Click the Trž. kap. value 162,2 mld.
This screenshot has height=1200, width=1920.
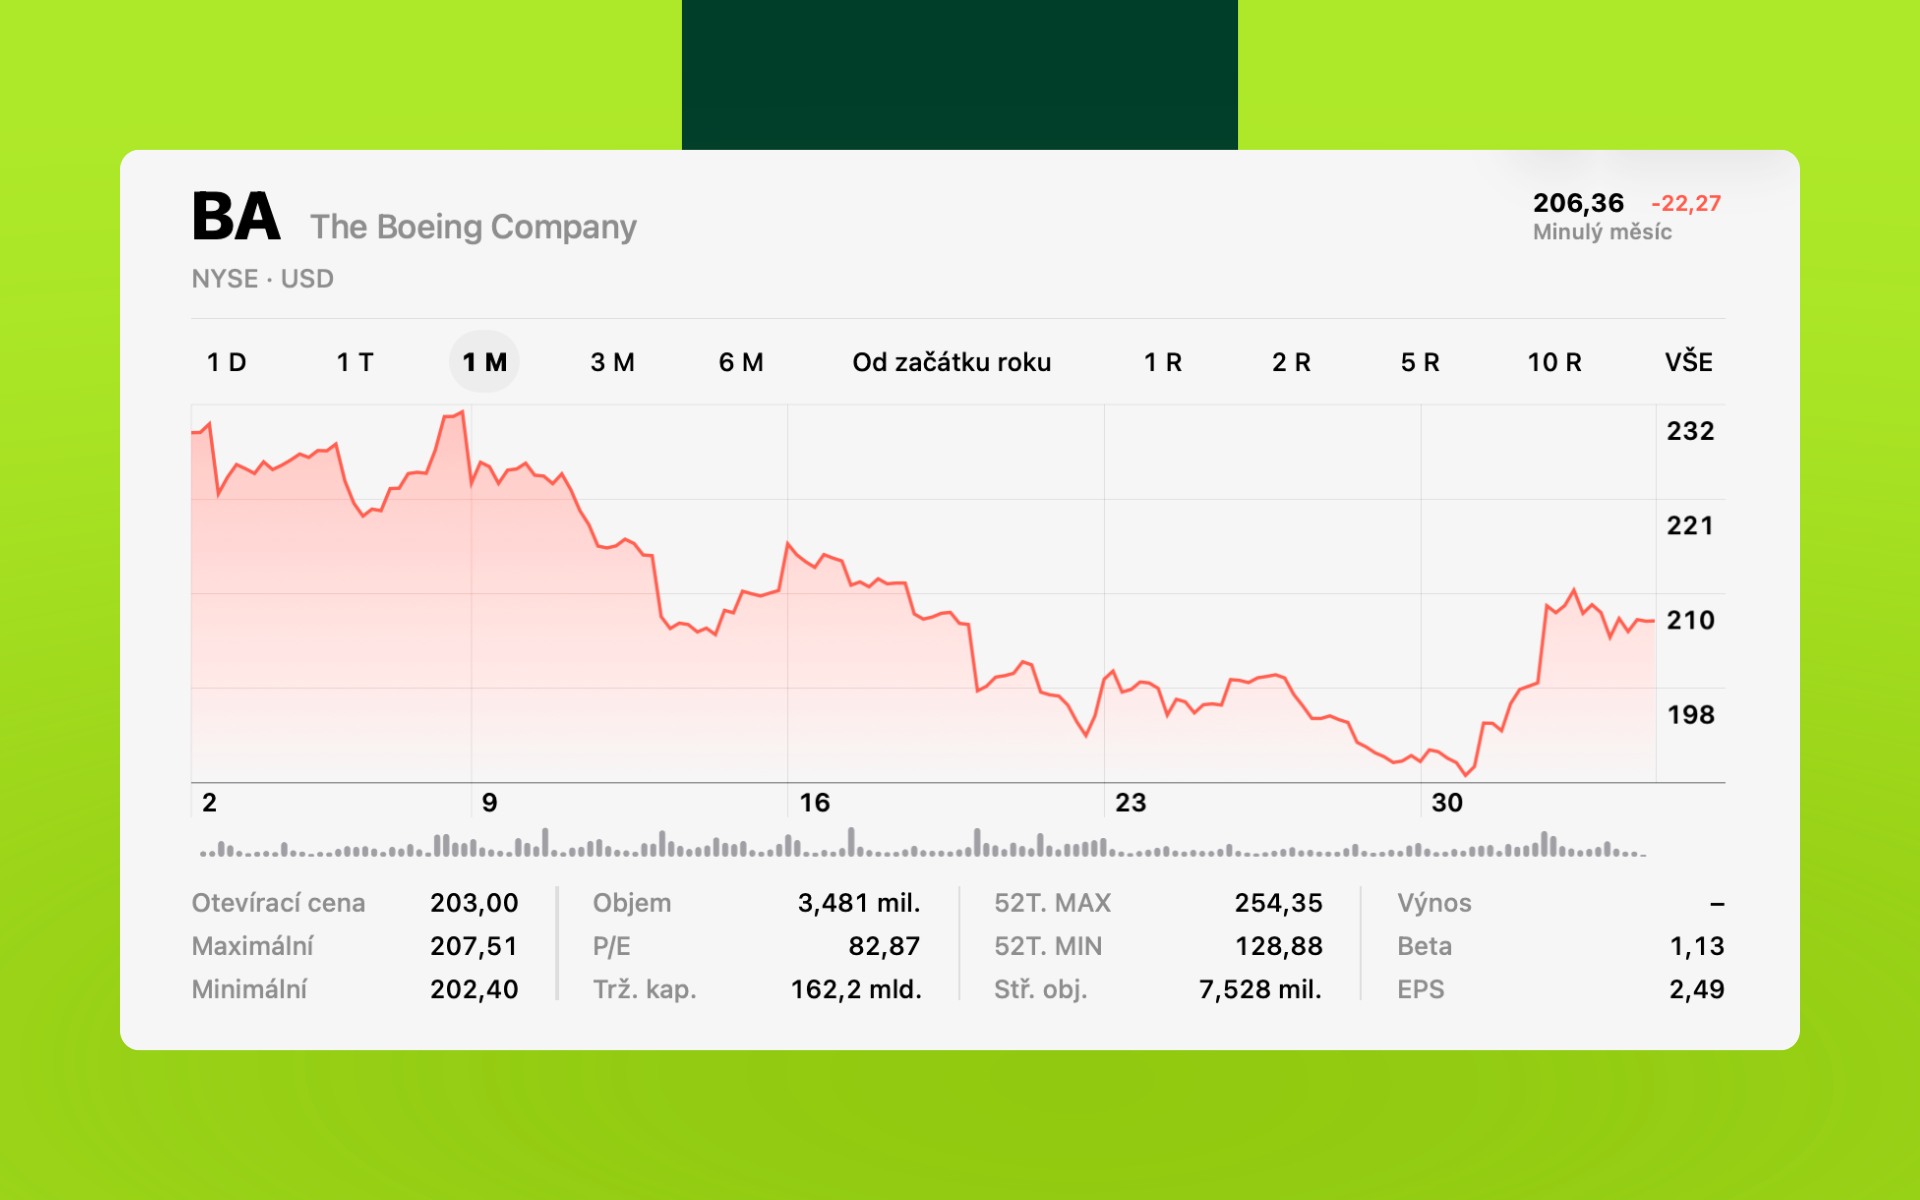pyautogui.click(x=855, y=989)
